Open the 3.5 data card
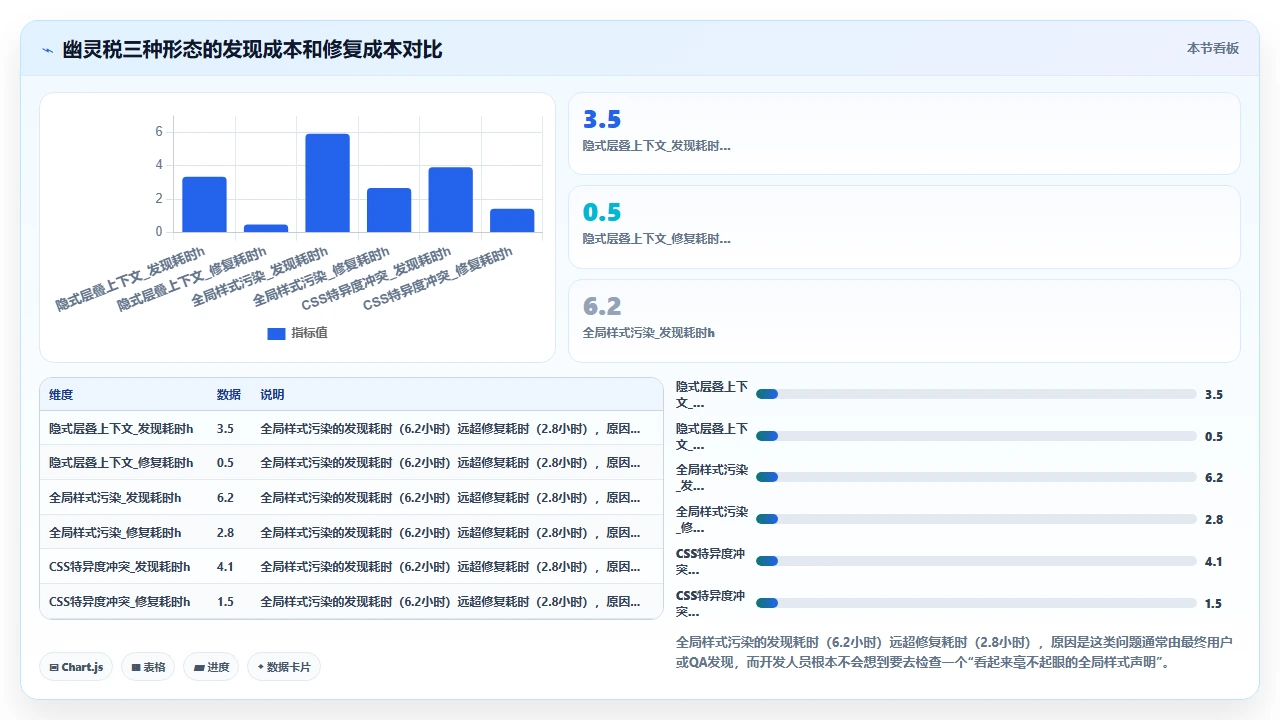 tap(904, 134)
